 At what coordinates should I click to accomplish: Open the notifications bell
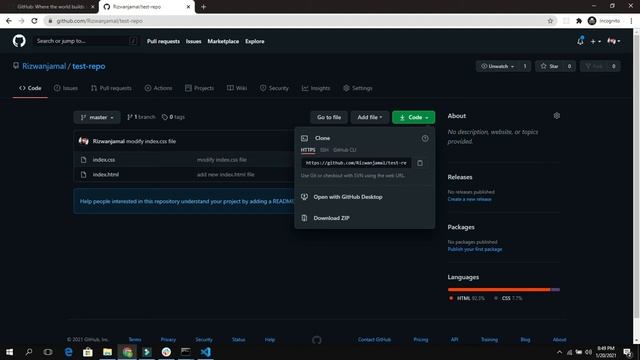pyautogui.click(x=580, y=41)
